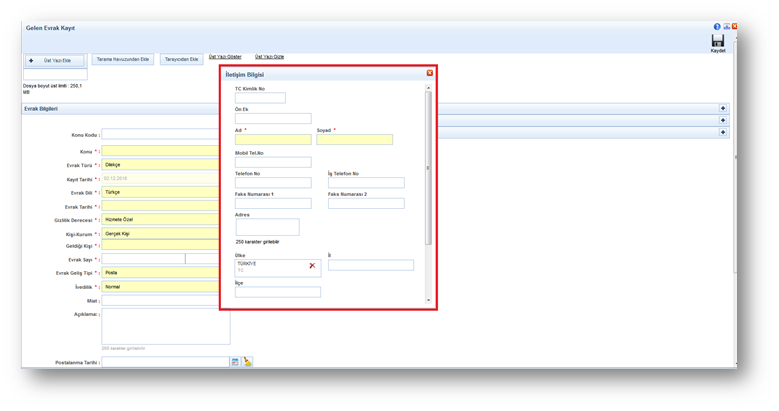Screen dimensions: 779x411
Task: Expand the Evrak Bilgileri panel with plus icon
Action: coord(723,108)
